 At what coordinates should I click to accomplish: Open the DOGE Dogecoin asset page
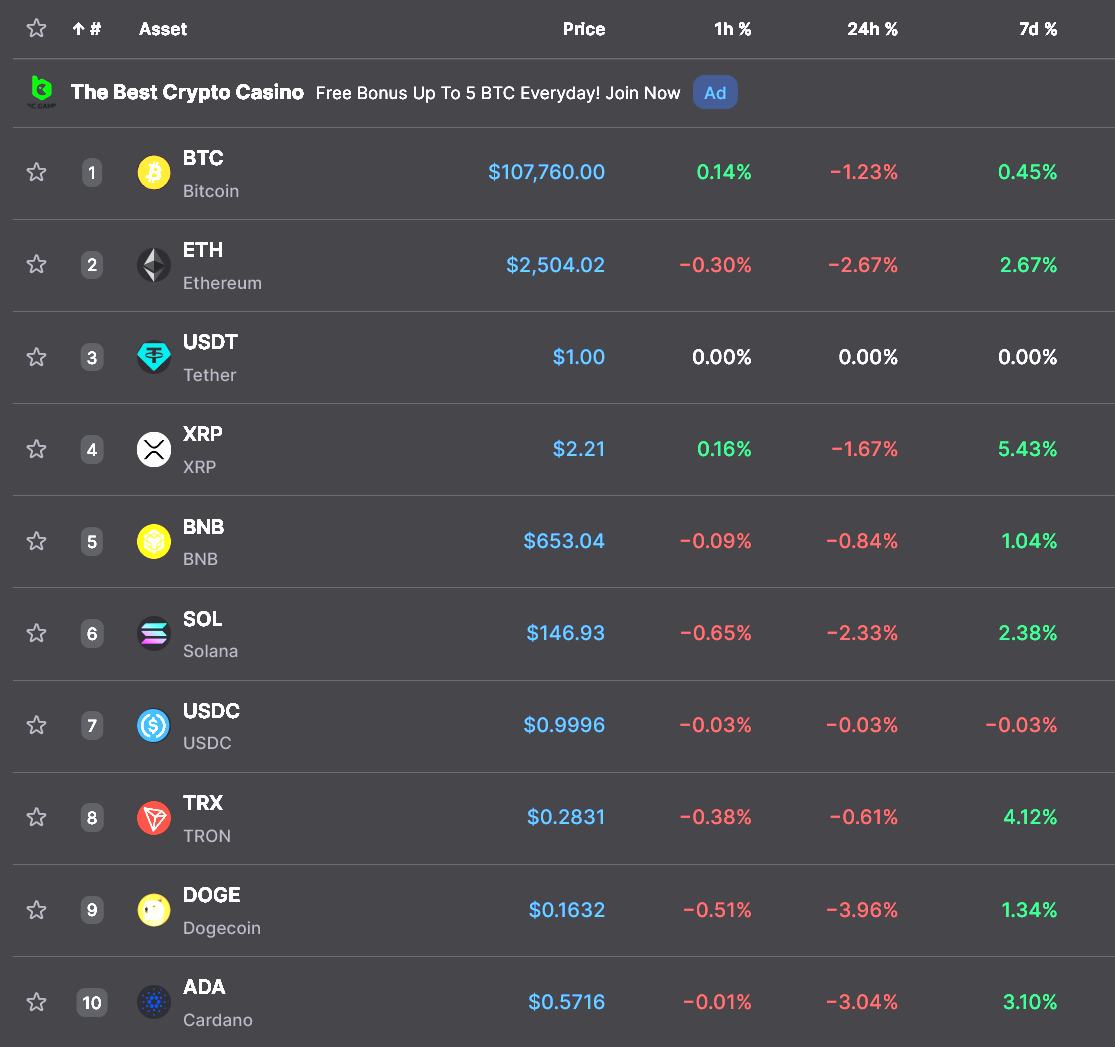click(x=222, y=910)
